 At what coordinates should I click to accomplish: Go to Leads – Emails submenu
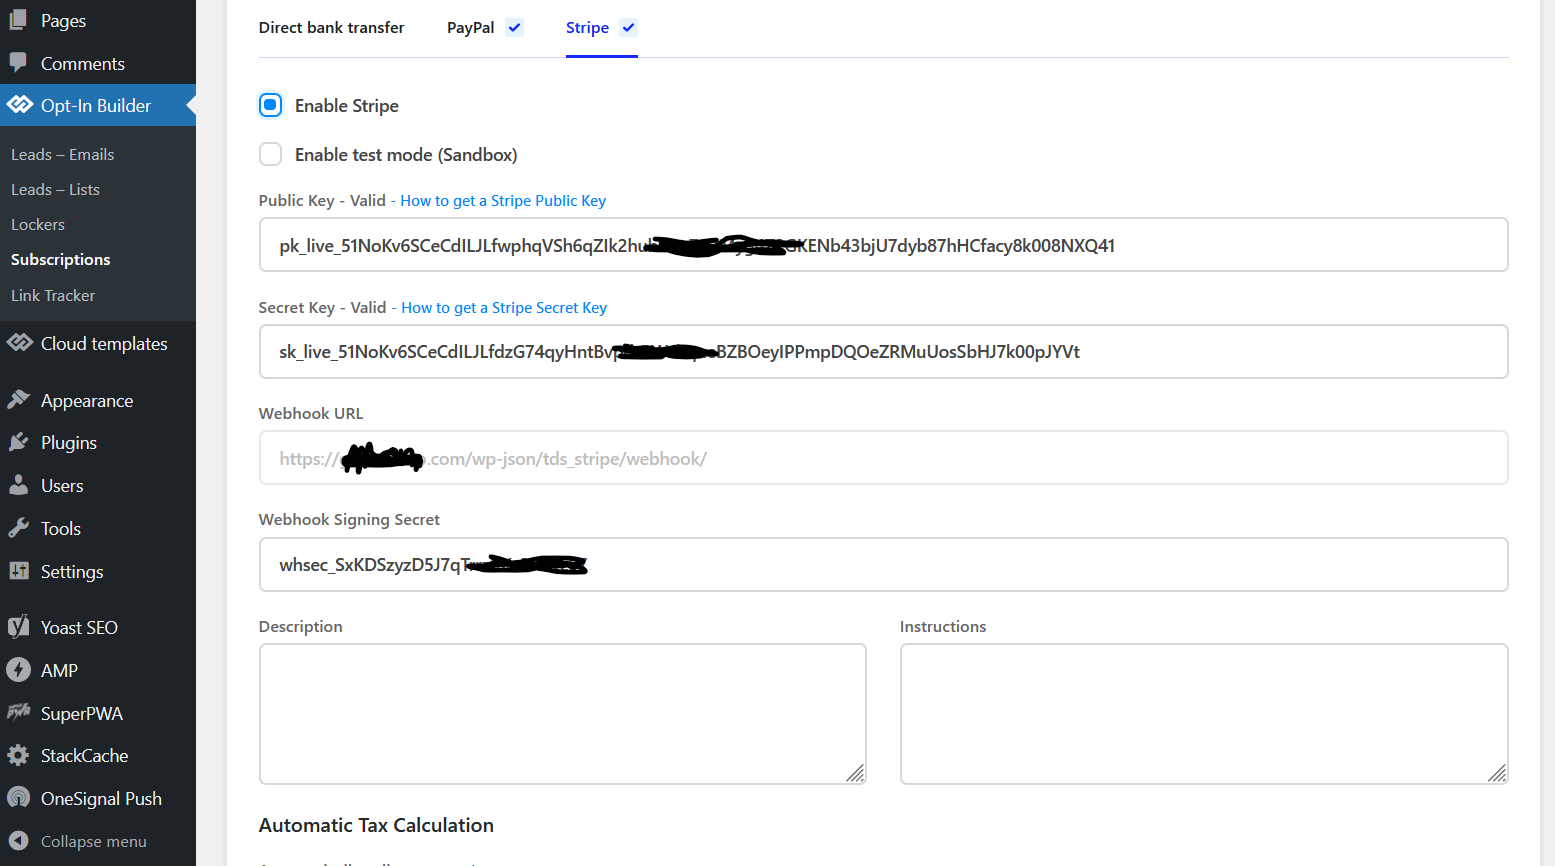pyautogui.click(x=62, y=154)
